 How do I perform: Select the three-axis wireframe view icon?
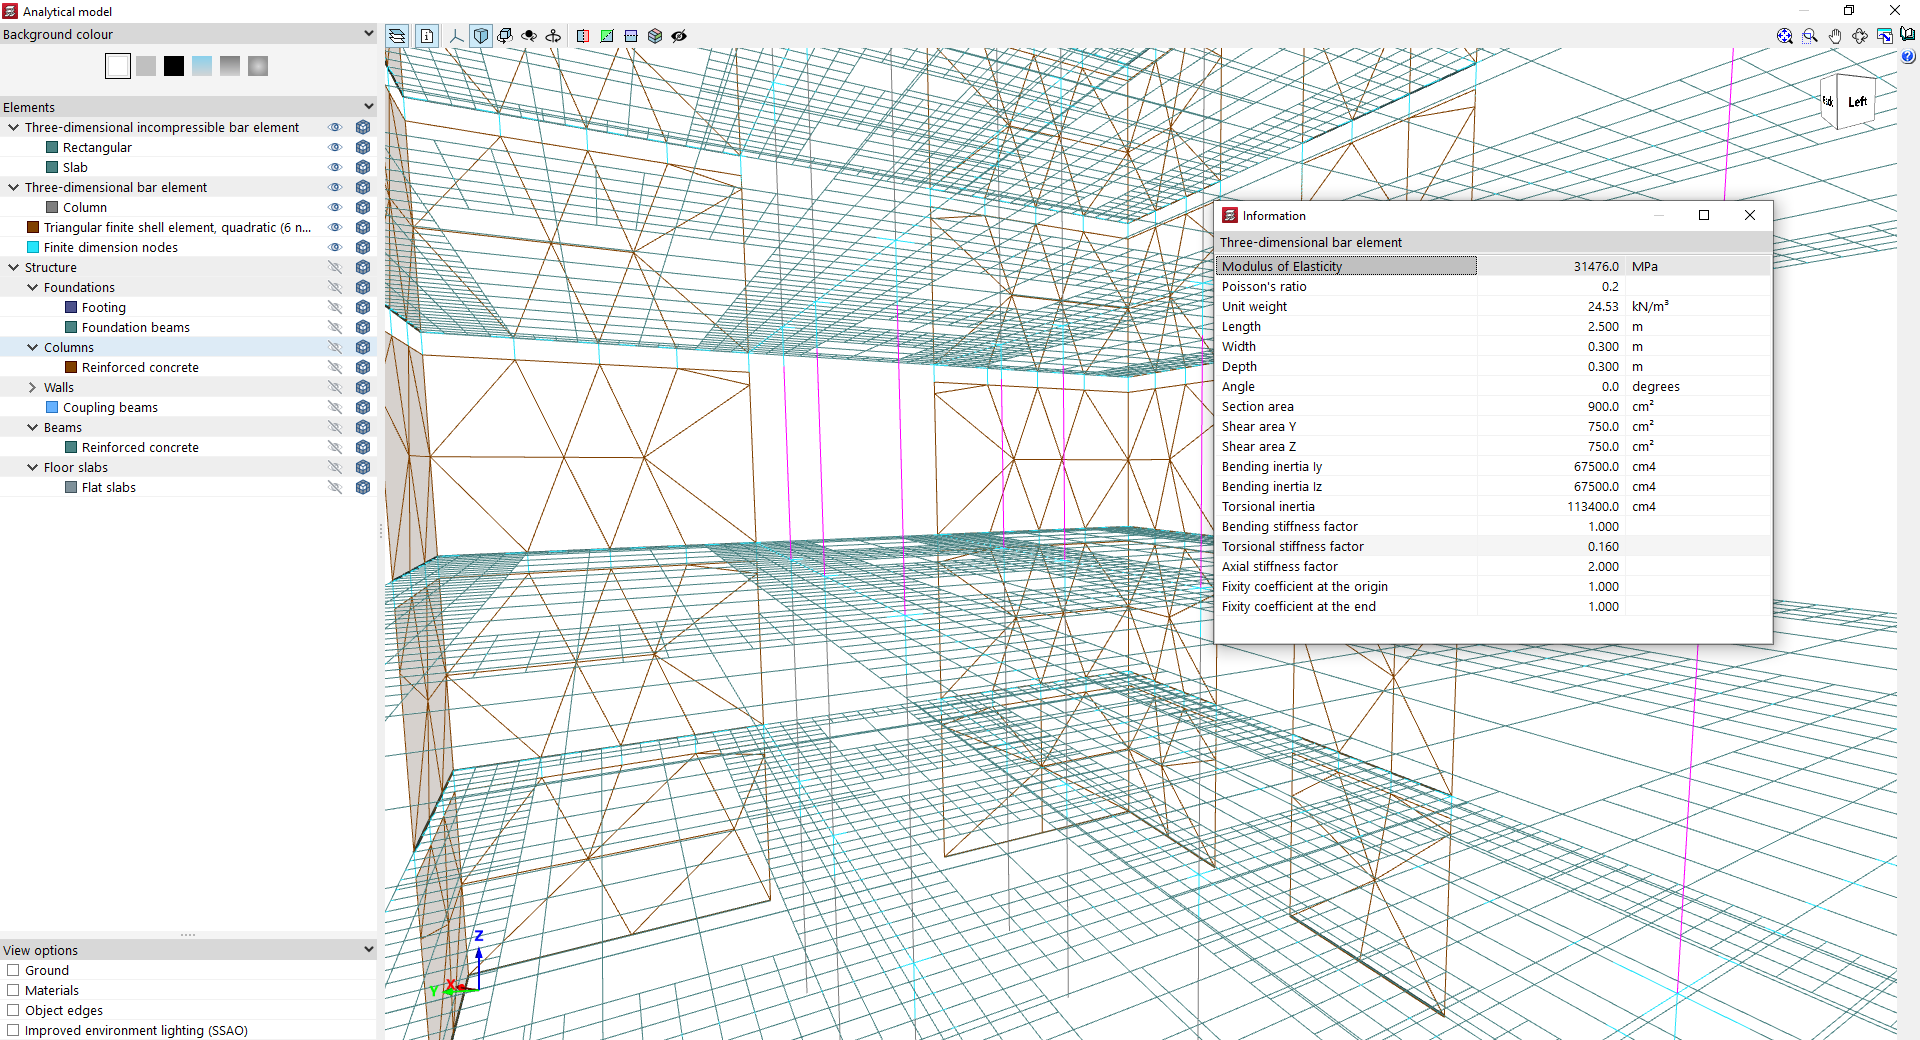[x=456, y=36]
